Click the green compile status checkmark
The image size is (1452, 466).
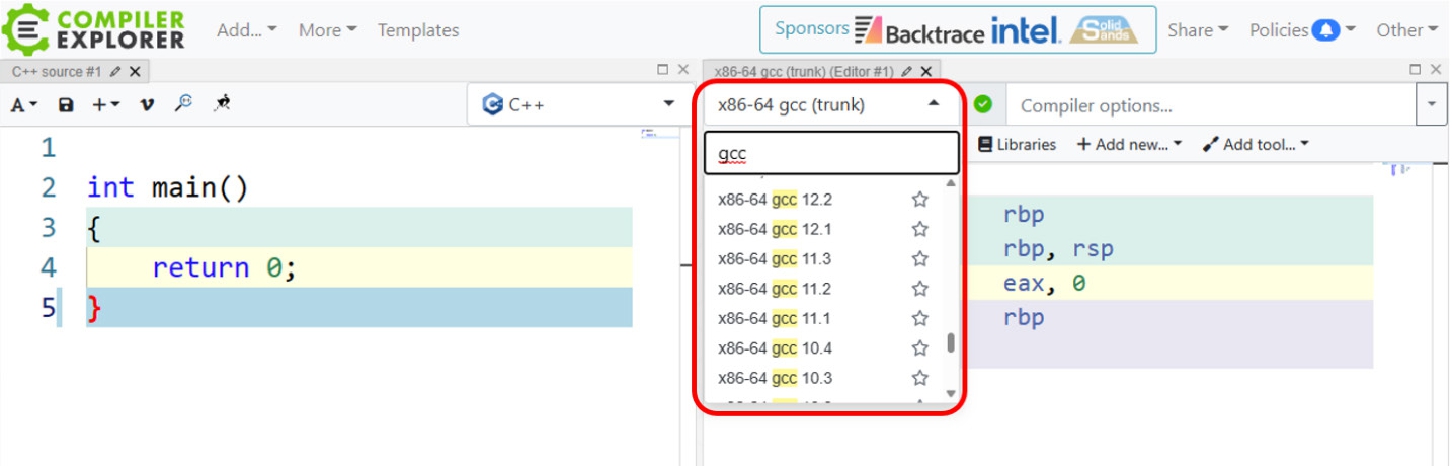click(x=983, y=104)
